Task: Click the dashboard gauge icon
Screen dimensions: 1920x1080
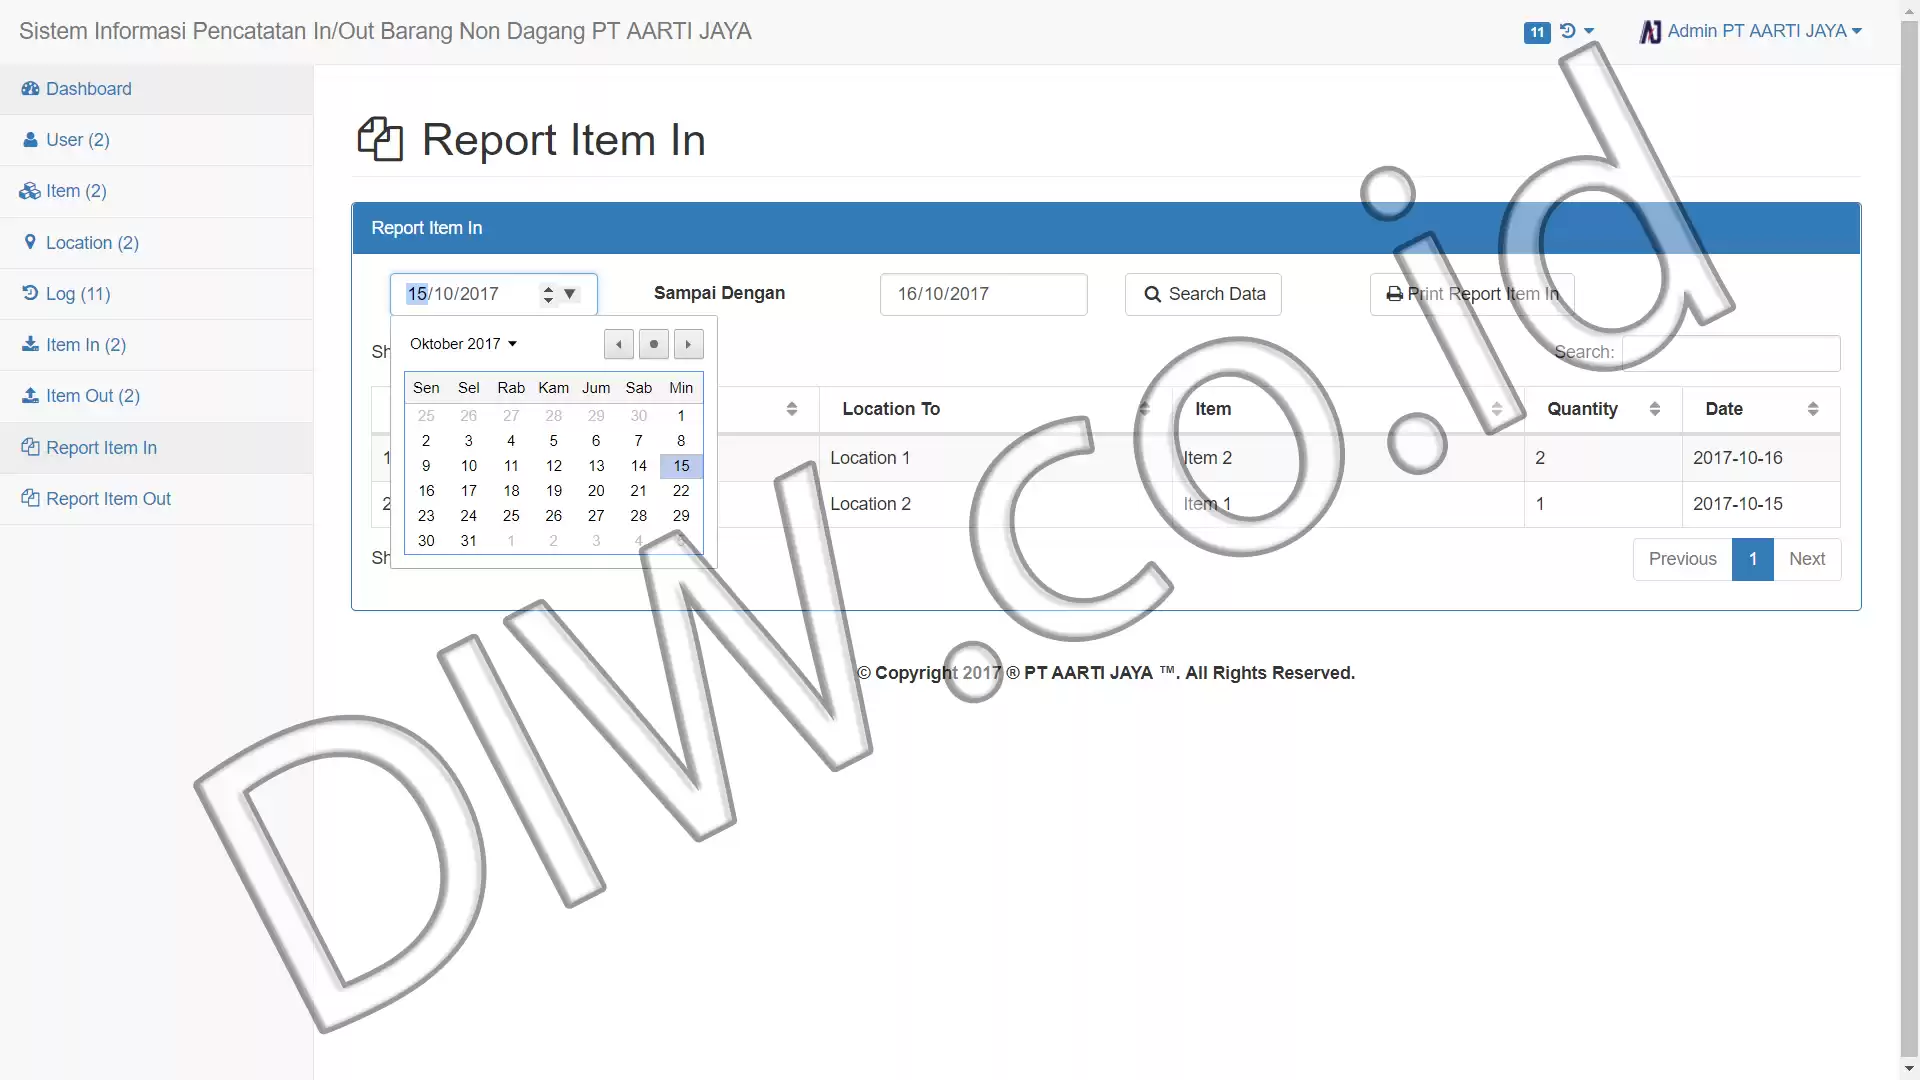Action: [x=30, y=89]
